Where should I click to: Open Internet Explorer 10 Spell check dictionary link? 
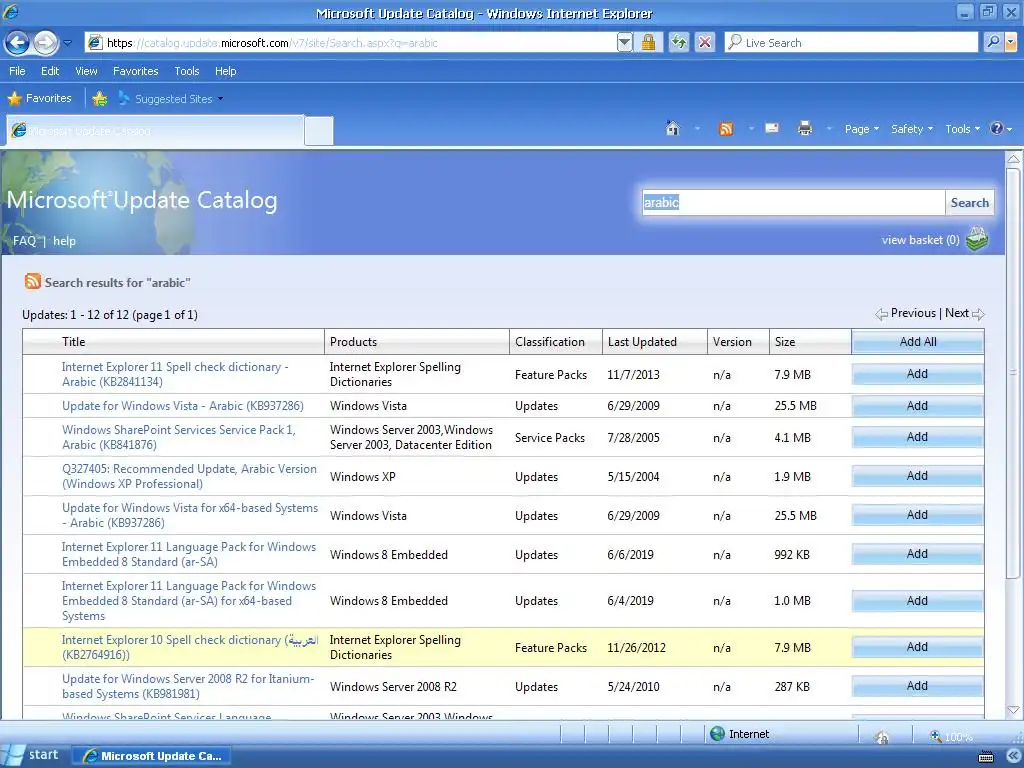point(190,647)
